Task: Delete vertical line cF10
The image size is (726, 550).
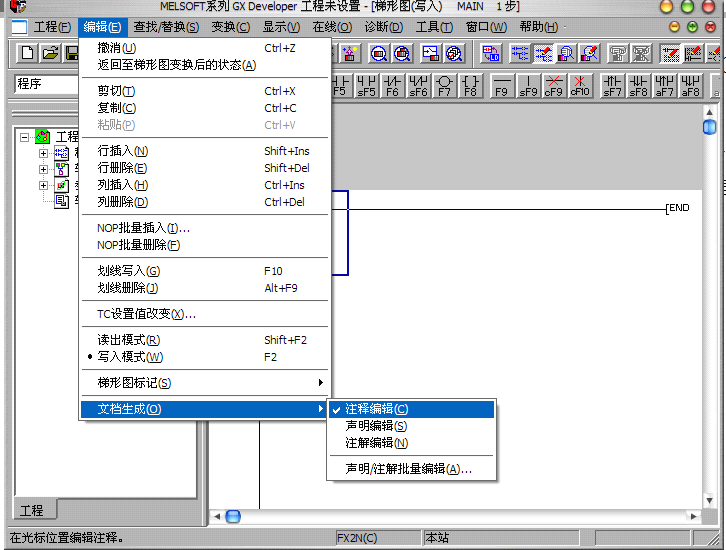Action: click(x=580, y=86)
